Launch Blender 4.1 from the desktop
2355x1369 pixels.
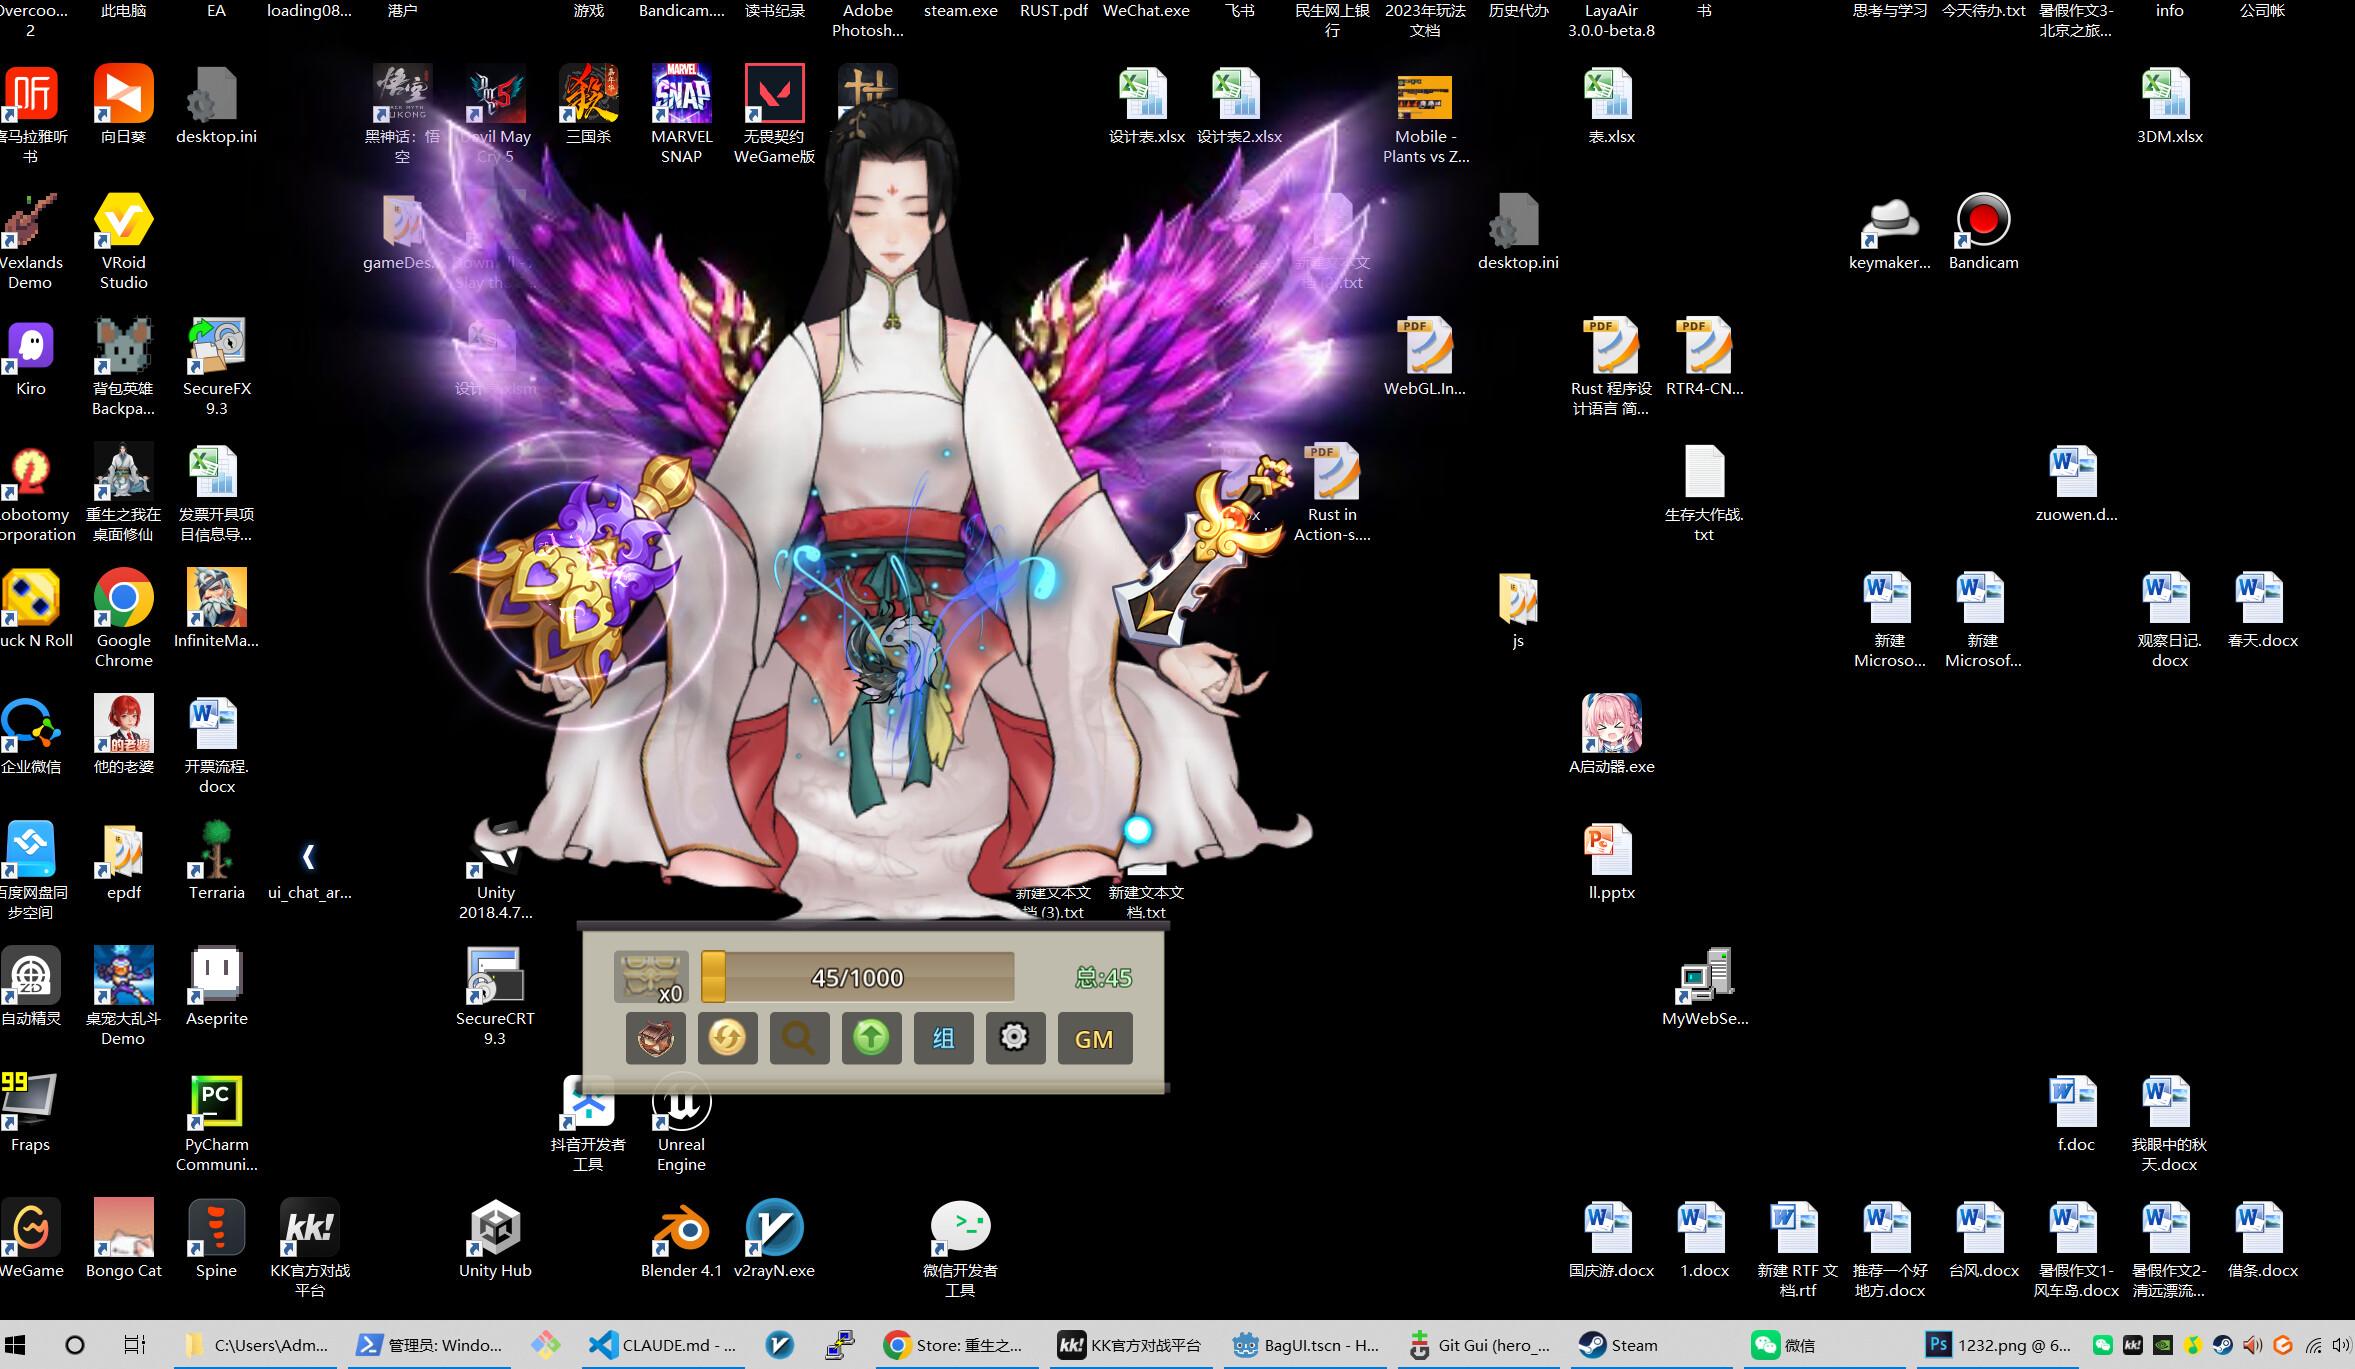point(681,1228)
